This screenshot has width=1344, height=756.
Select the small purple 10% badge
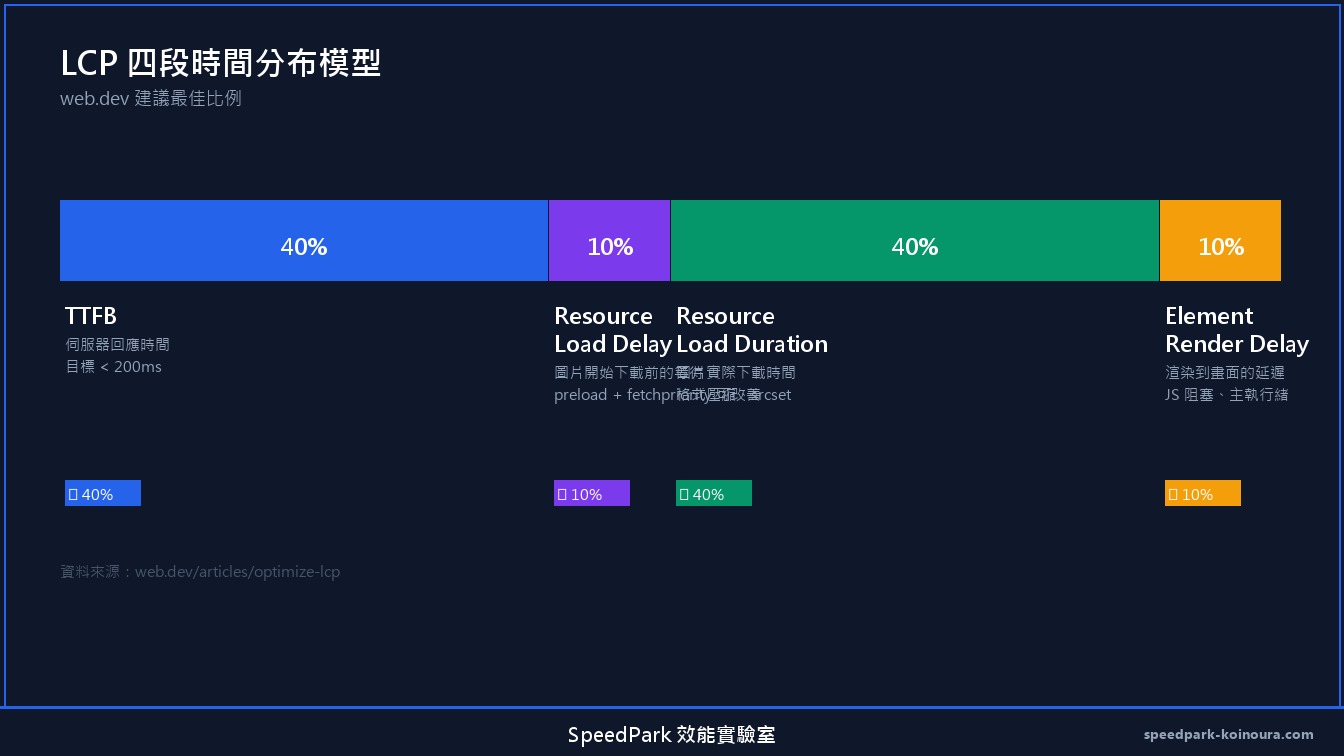(592, 493)
